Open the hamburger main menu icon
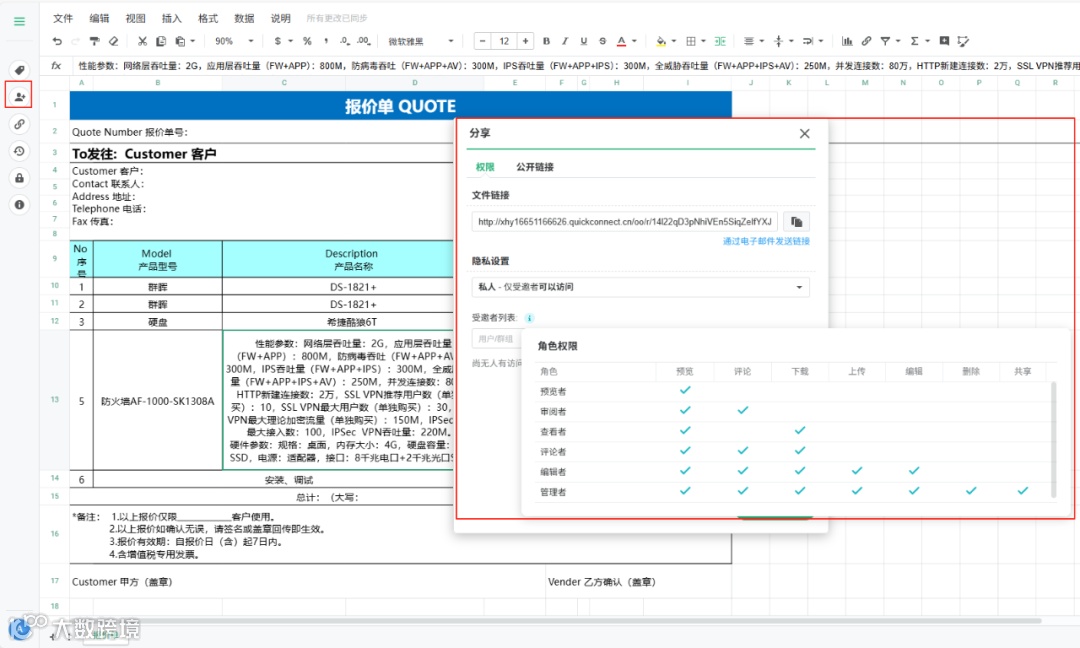The image size is (1080, 648). click(19, 21)
